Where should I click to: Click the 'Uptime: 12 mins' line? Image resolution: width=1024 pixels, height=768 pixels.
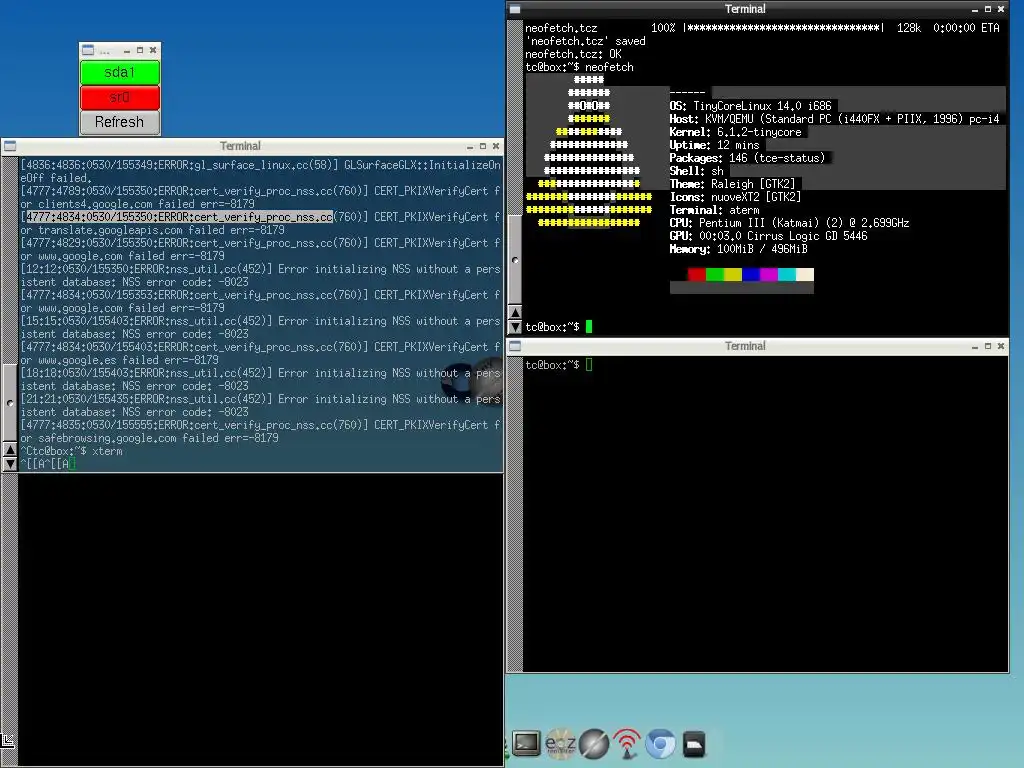714,145
